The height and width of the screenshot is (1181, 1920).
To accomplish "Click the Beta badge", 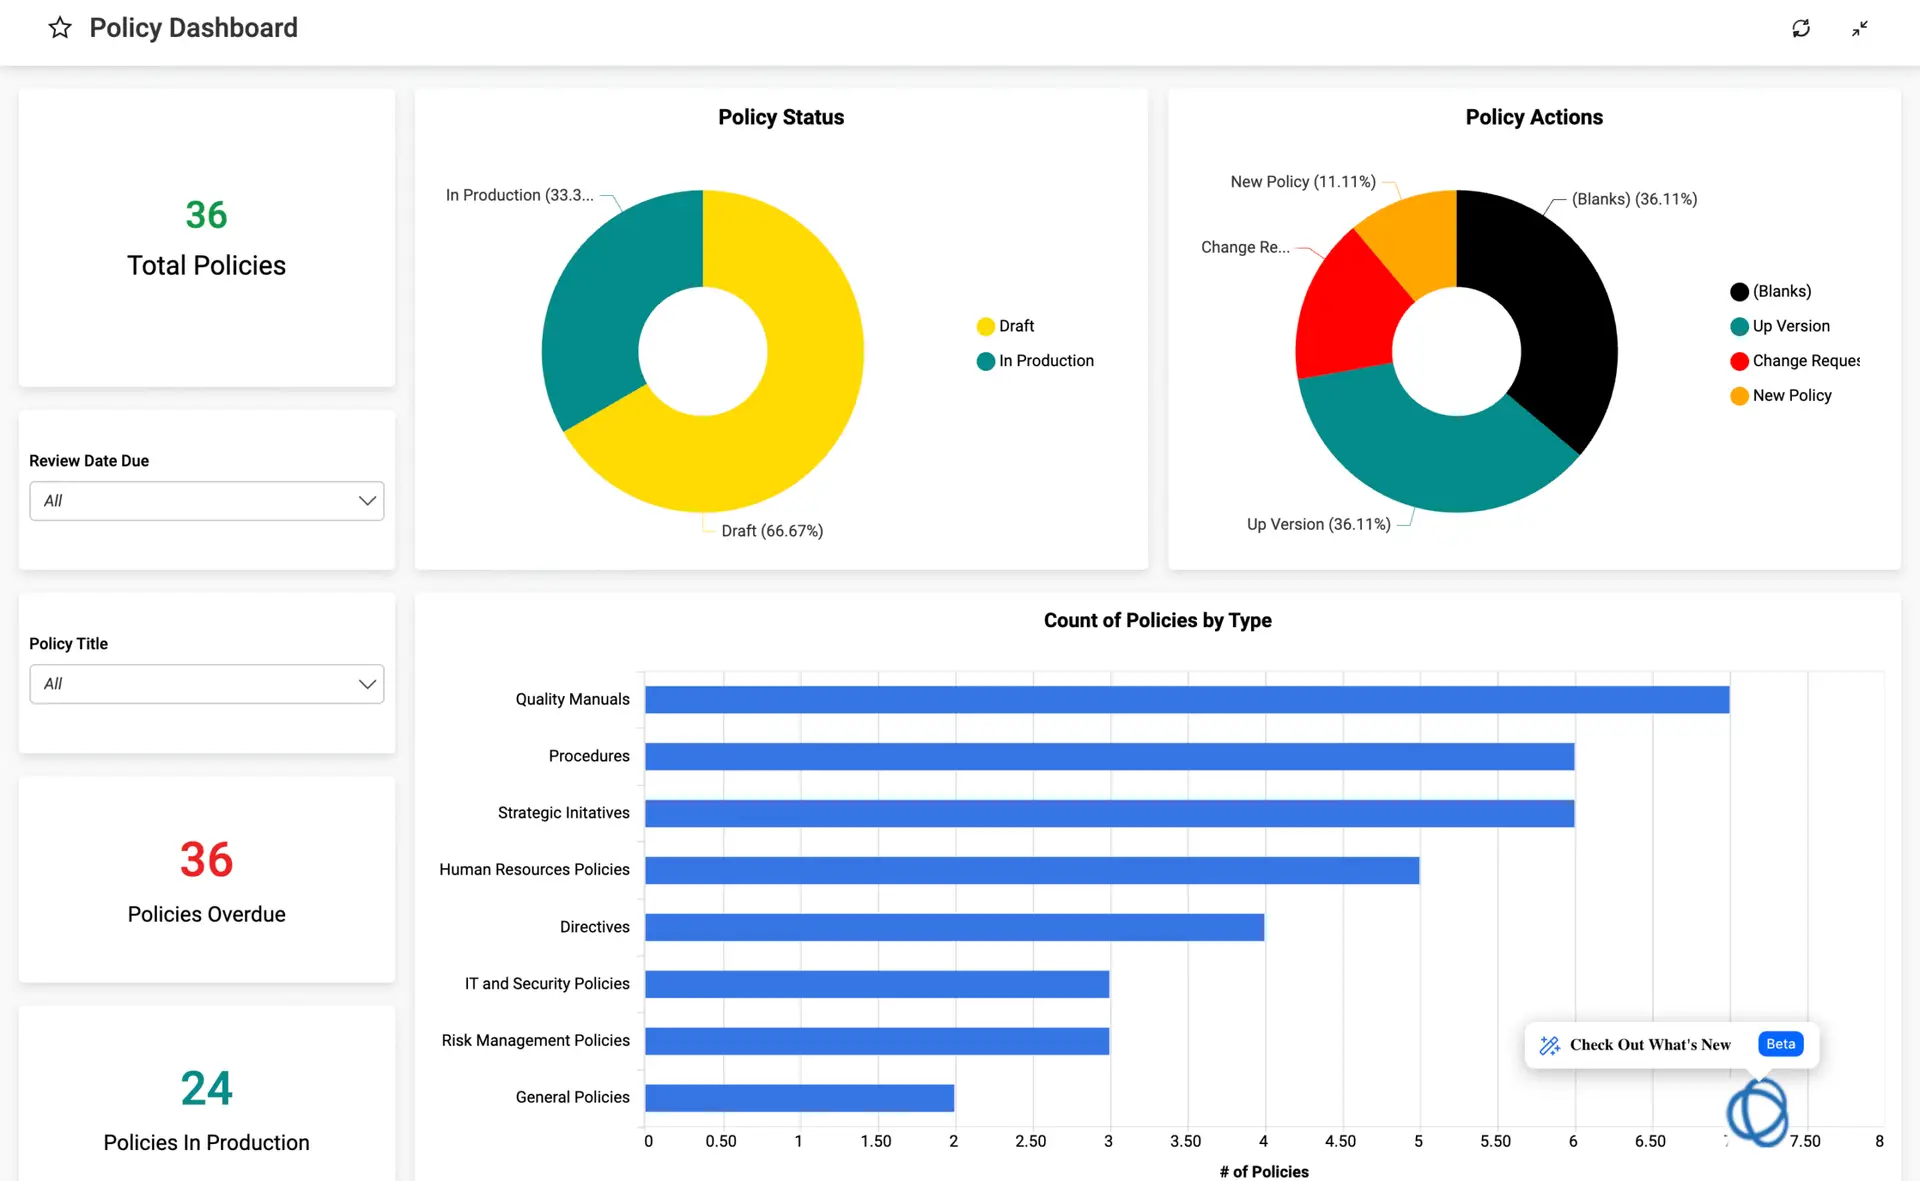I will click(1780, 1044).
